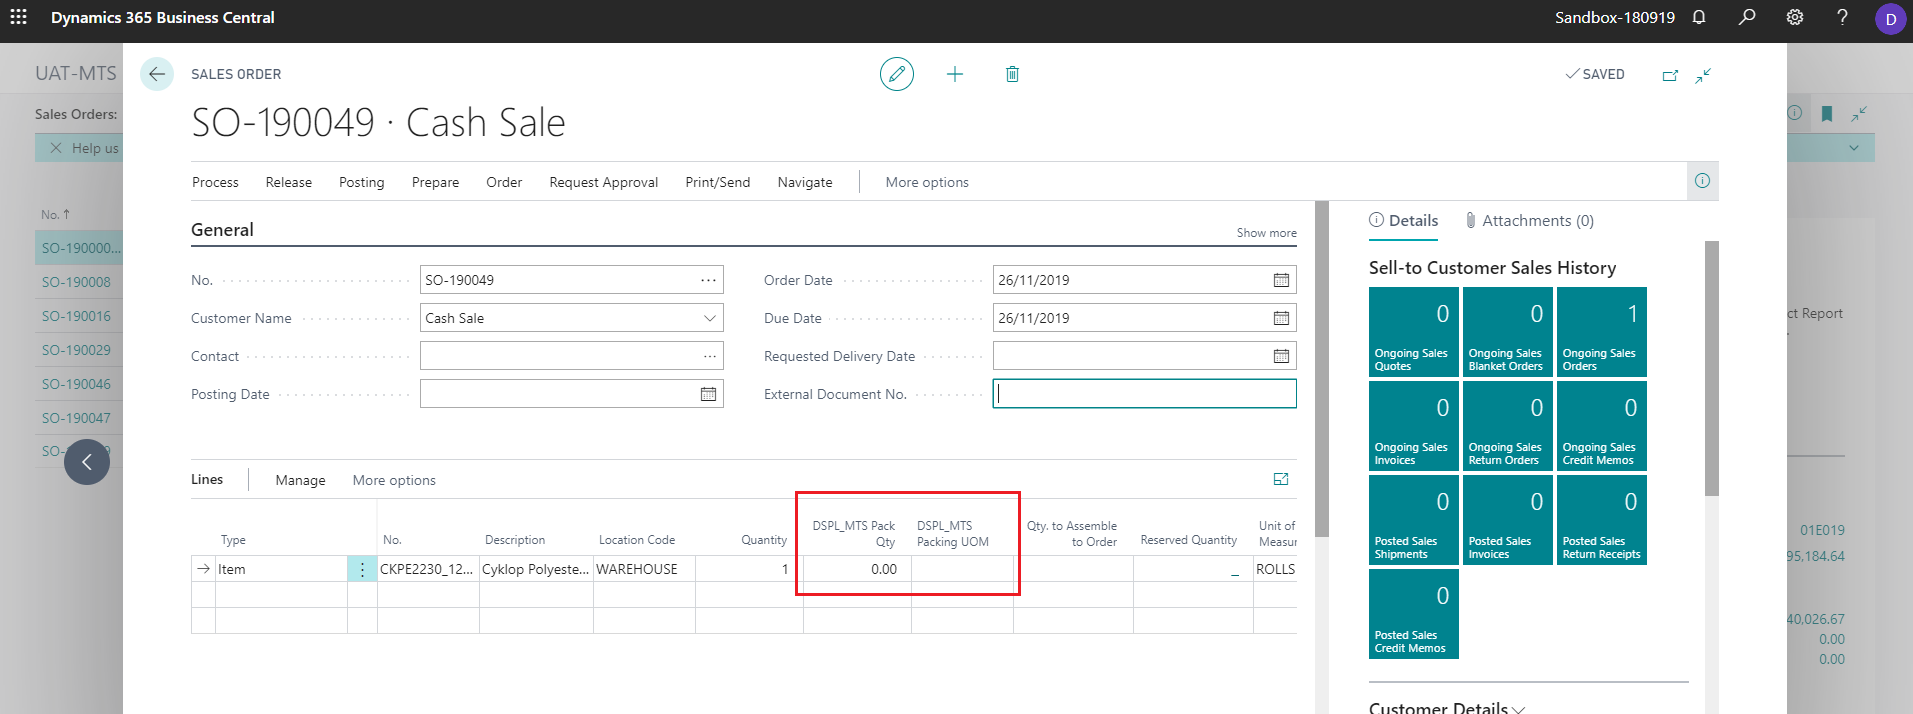Delete the order with trash icon
The width and height of the screenshot is (1913, 714).
coord(1012,74)
